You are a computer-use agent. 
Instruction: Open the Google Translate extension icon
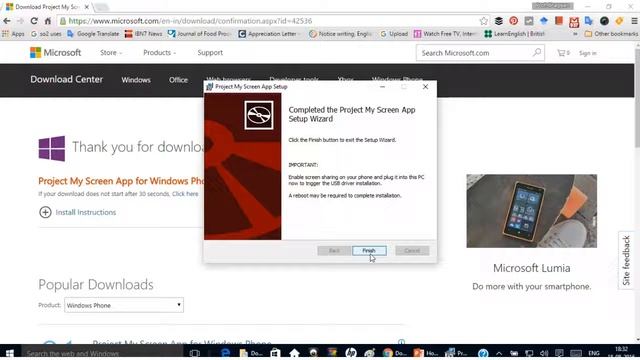coord(589,21)
